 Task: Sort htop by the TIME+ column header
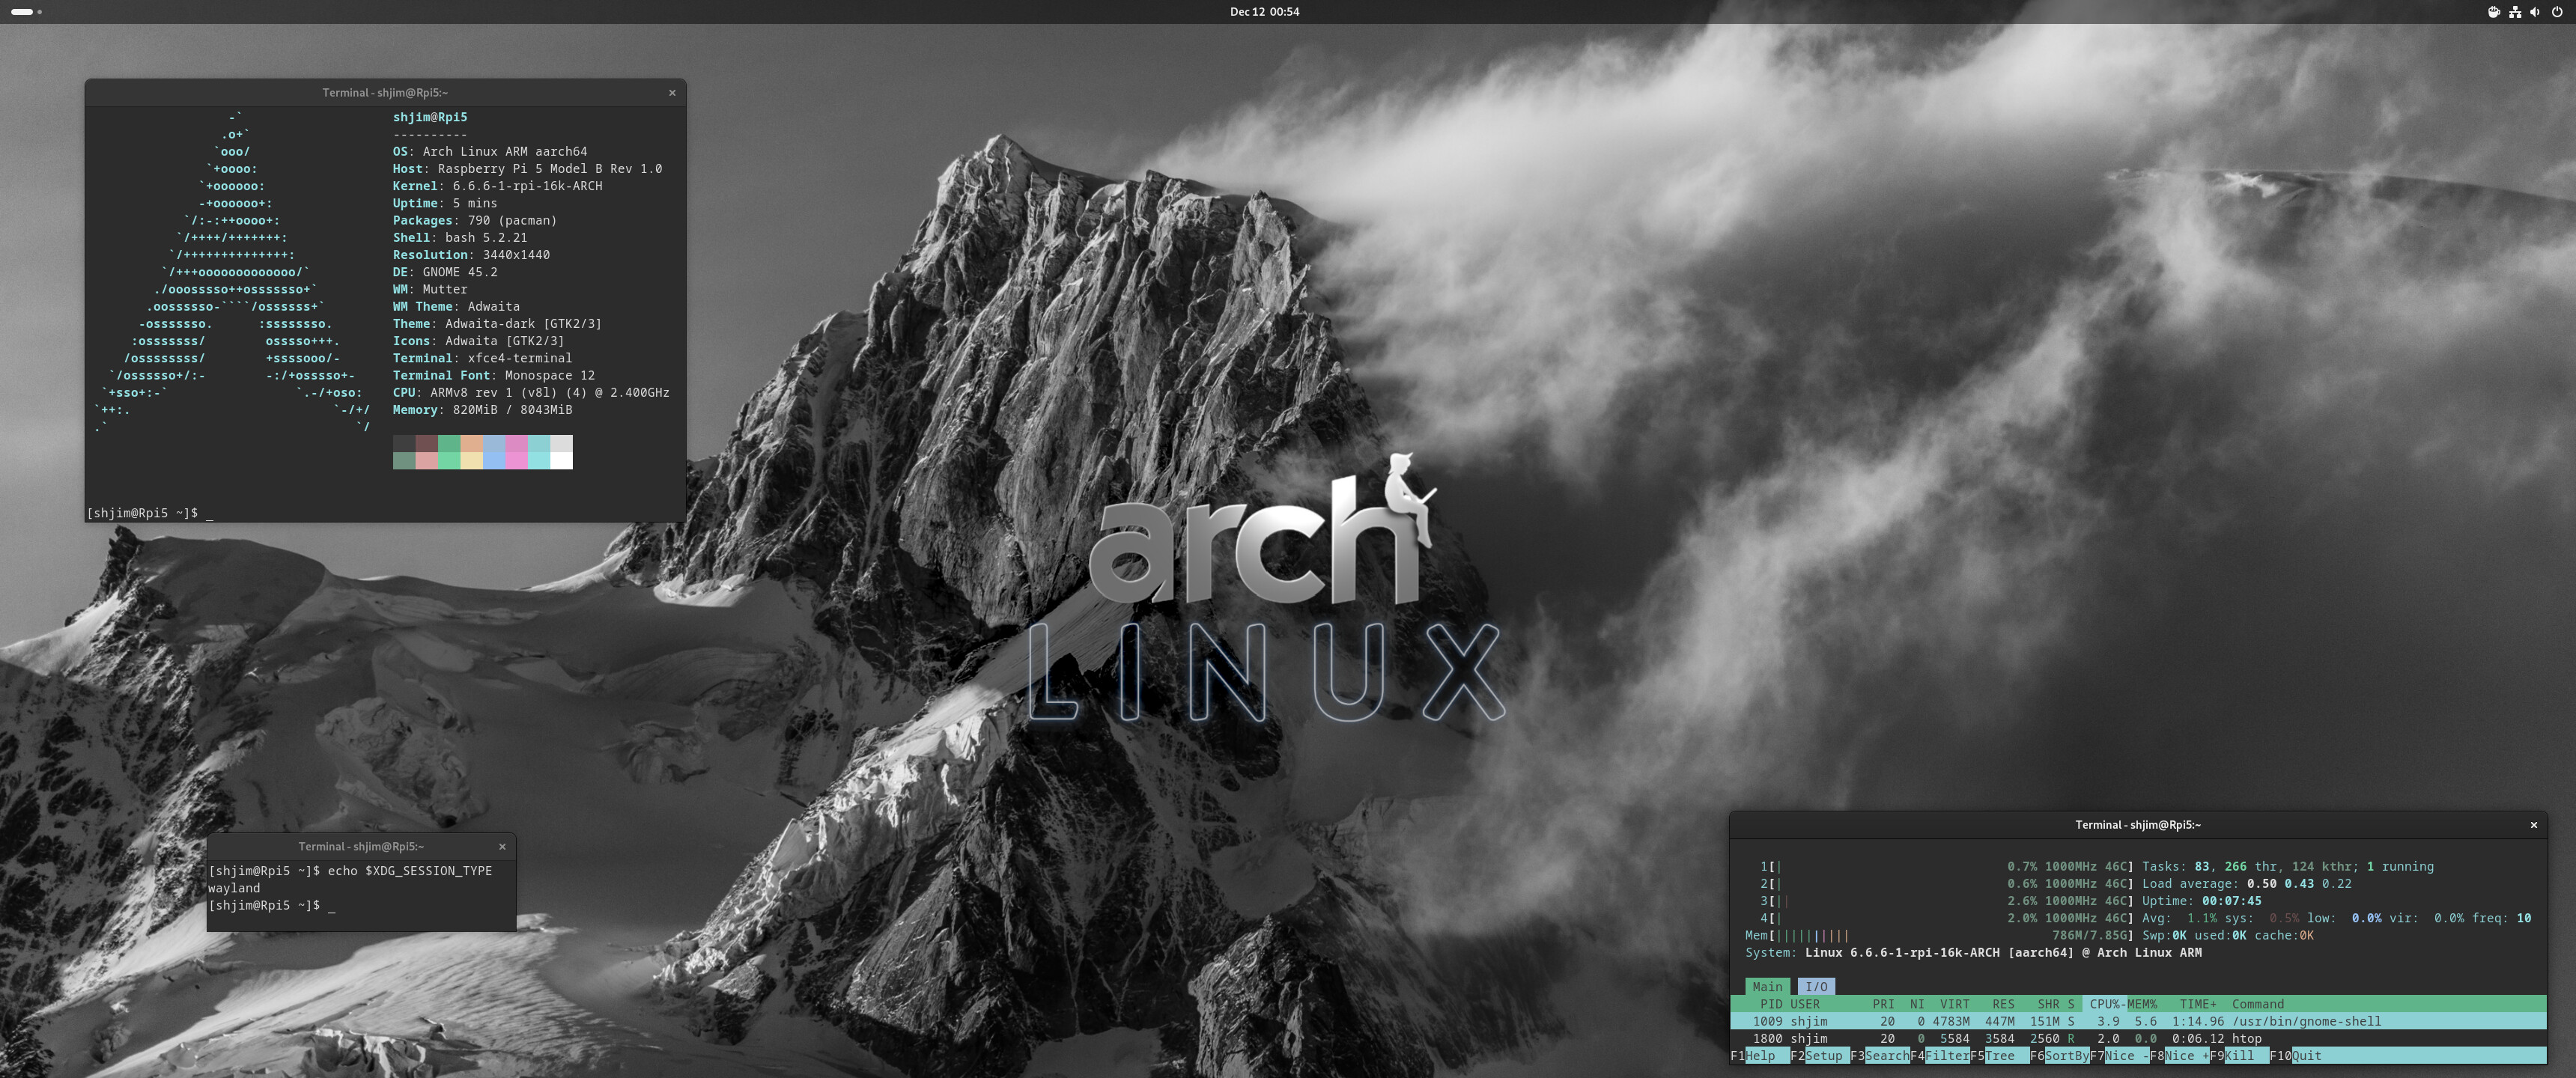point(2198,1004)
